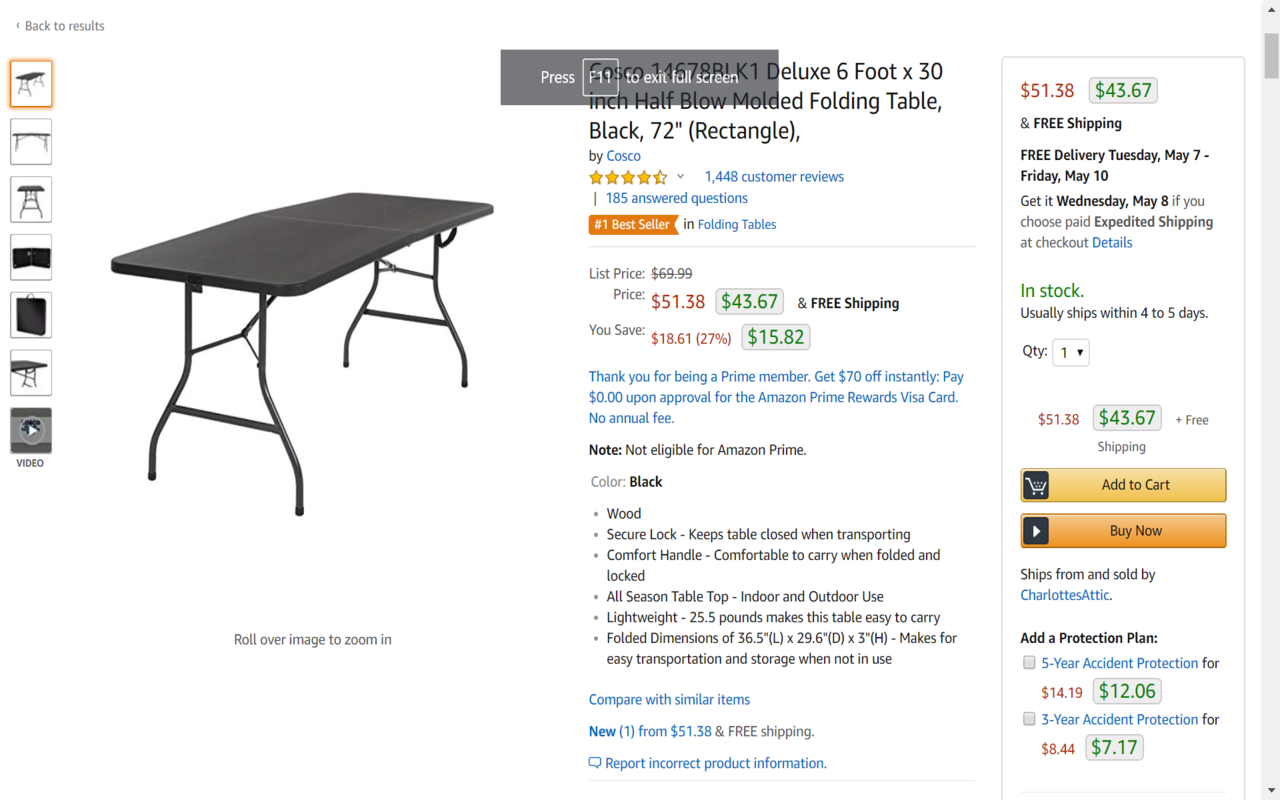Click the scrollbar down arrow
Screen dimensions: 1280x800
click(1271, 791)
